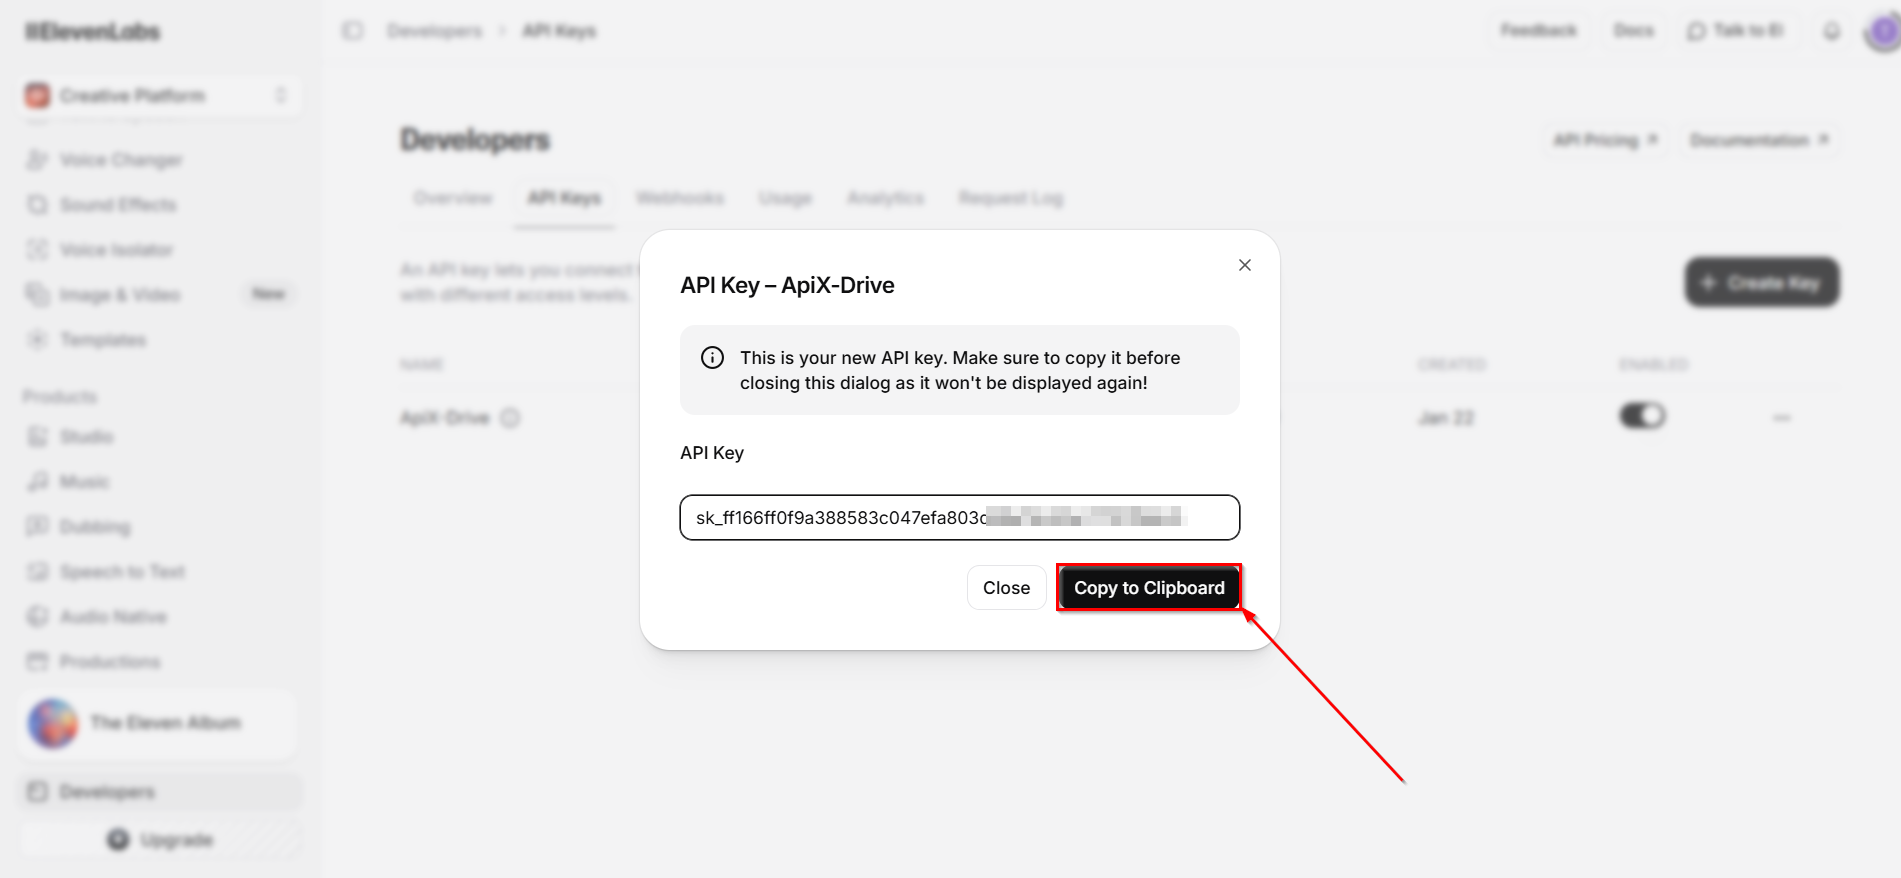
Task: Open the ApiX-Drive row more options menu
Action: (x=1781, y=418)
